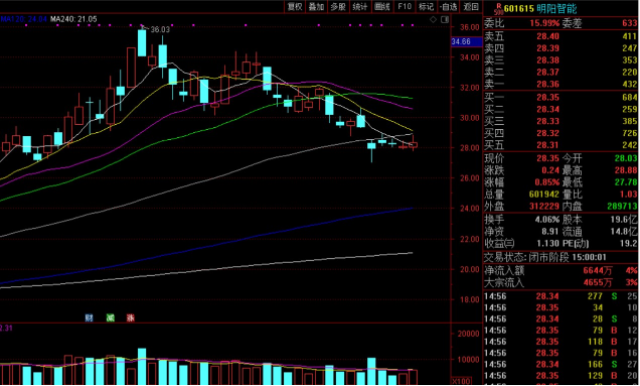
Task: Open 叠加 overlay options
Action: click(x=316, y=7)
